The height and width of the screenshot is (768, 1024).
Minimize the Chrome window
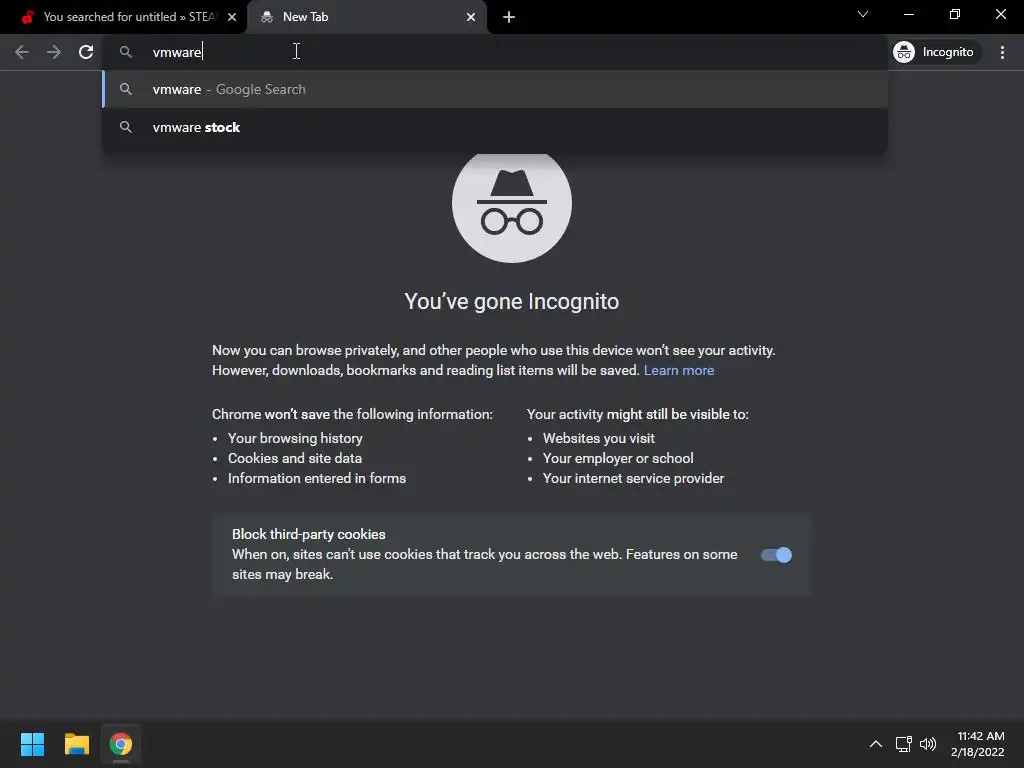(x=908, y=14)
